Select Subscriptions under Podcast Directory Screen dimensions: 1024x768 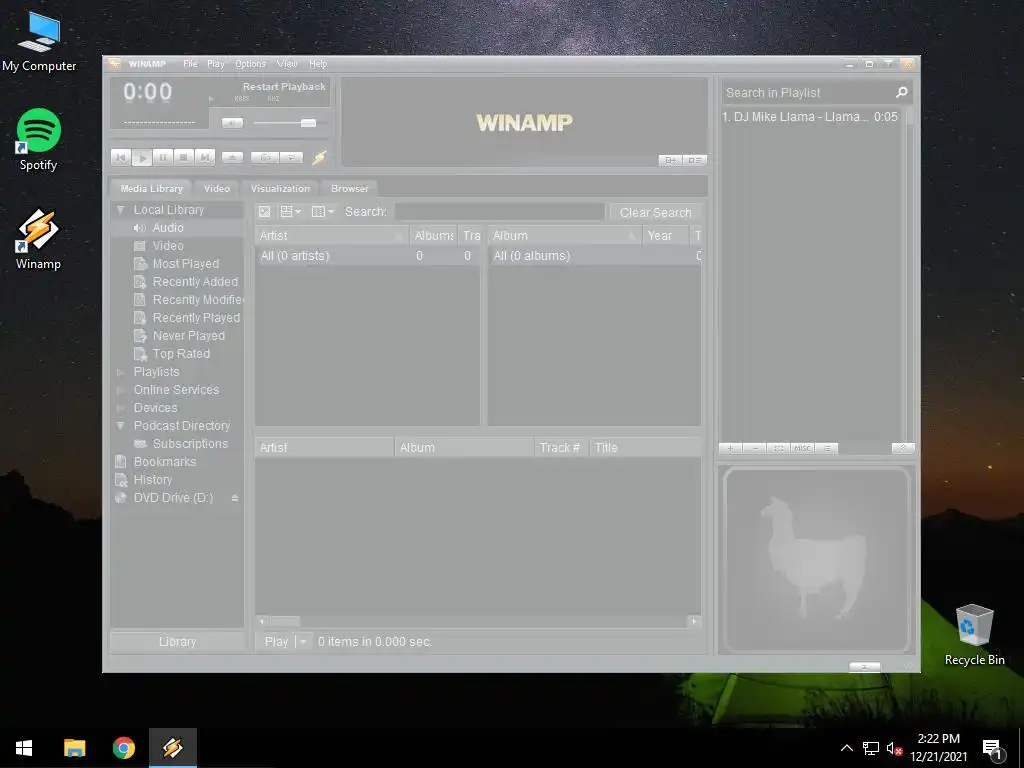[x=190, y=443]
